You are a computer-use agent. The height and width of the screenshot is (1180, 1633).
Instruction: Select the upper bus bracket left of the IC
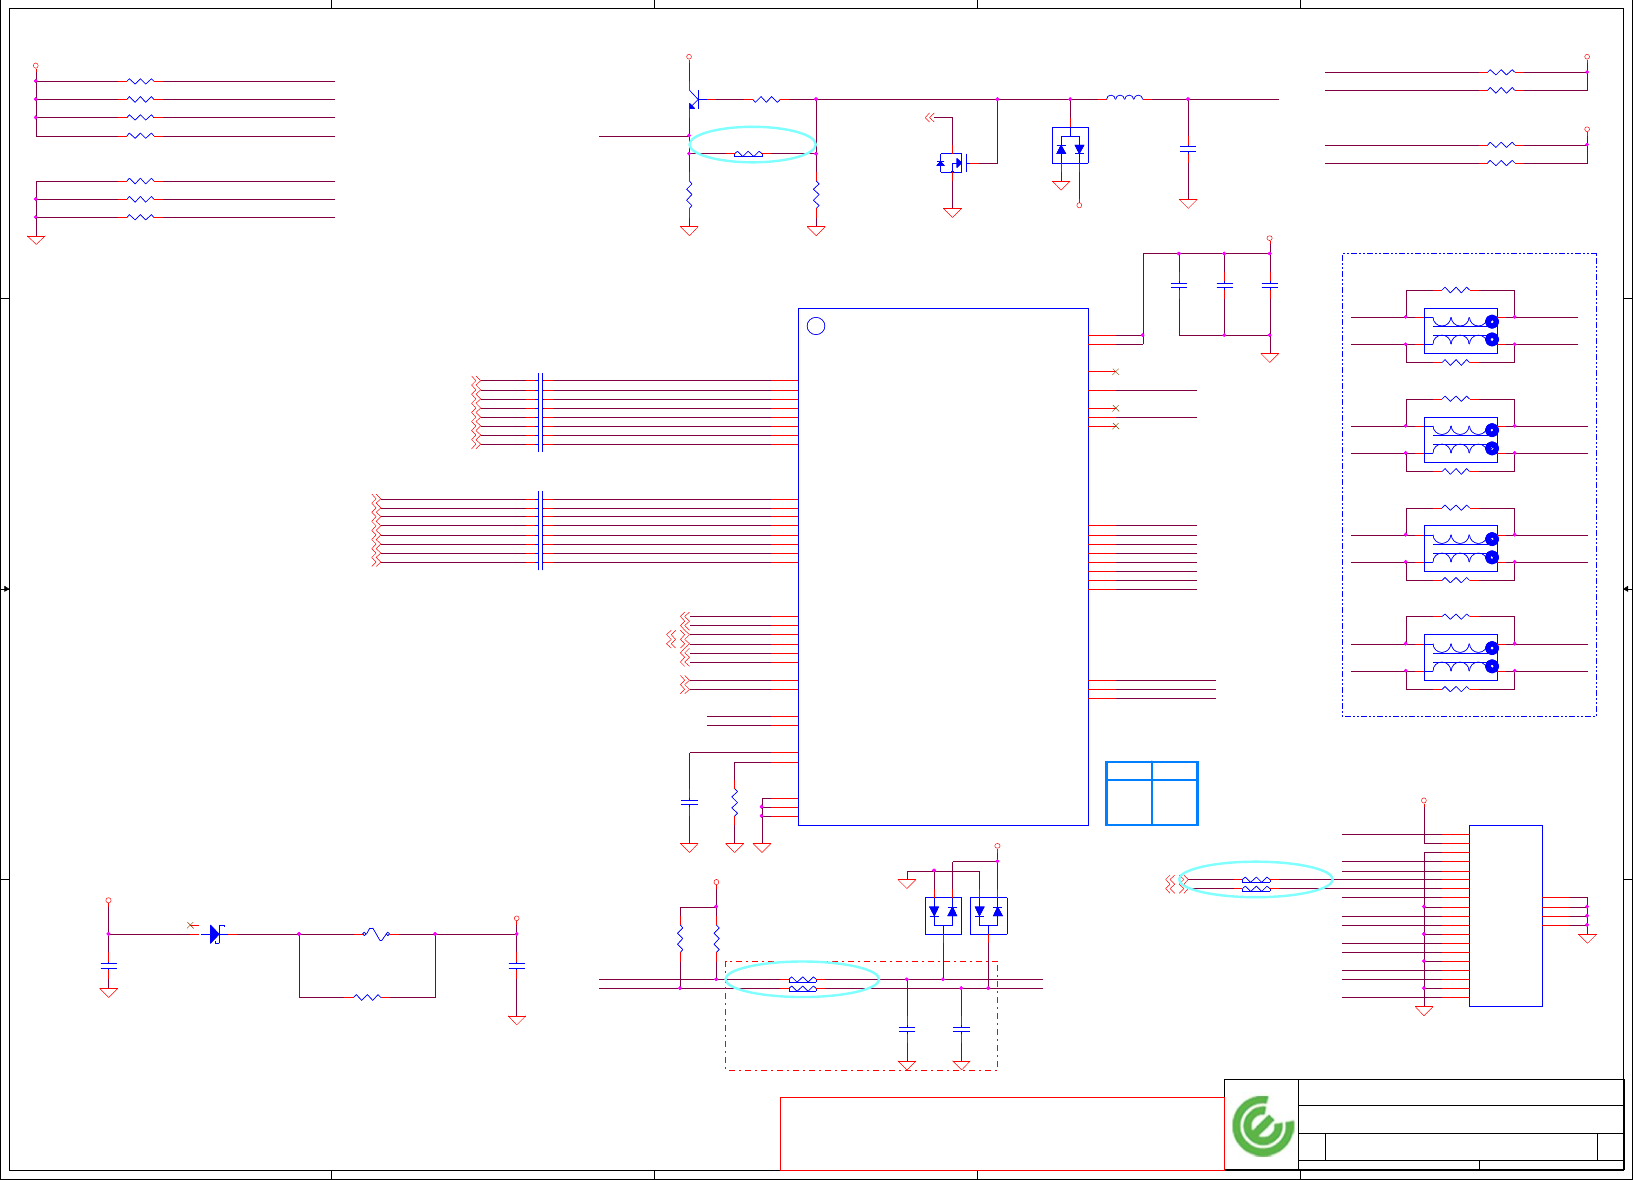point(540,412)
